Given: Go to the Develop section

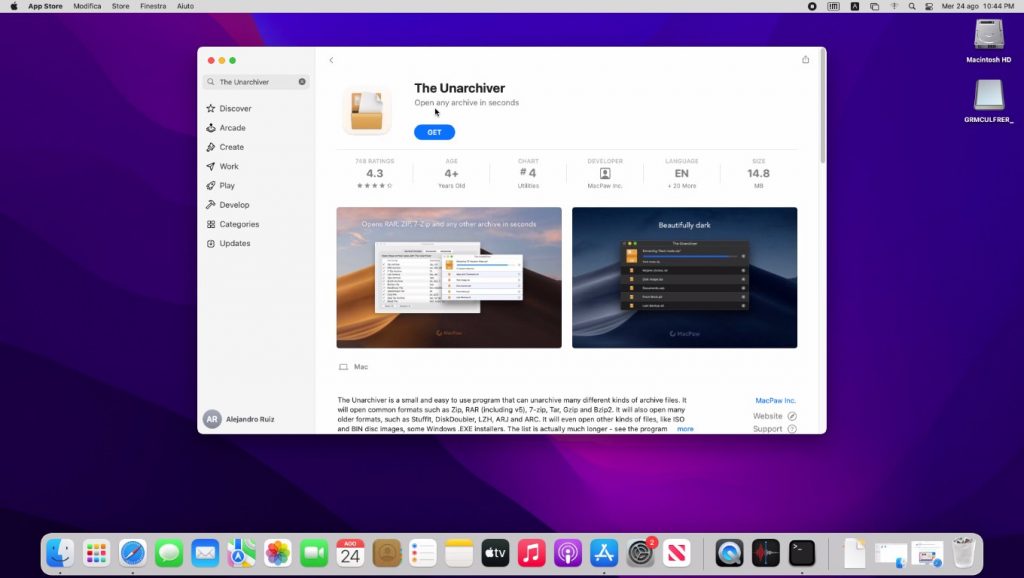Looking at the screenshot, I should pyautogui.click(x=234, y=205).
